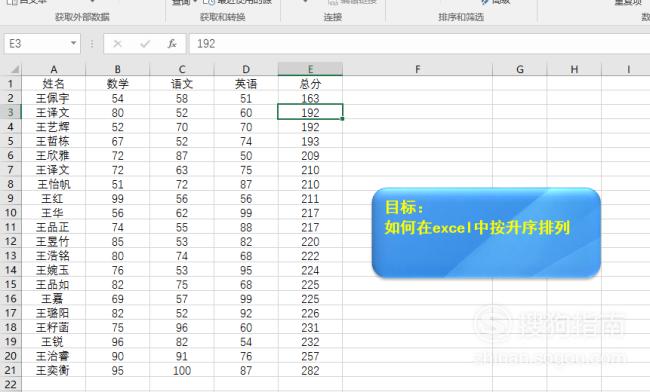This screenshot has height=392, width=650.
Task: Click total score 222 in row 13
Action: tap(310, 256)
